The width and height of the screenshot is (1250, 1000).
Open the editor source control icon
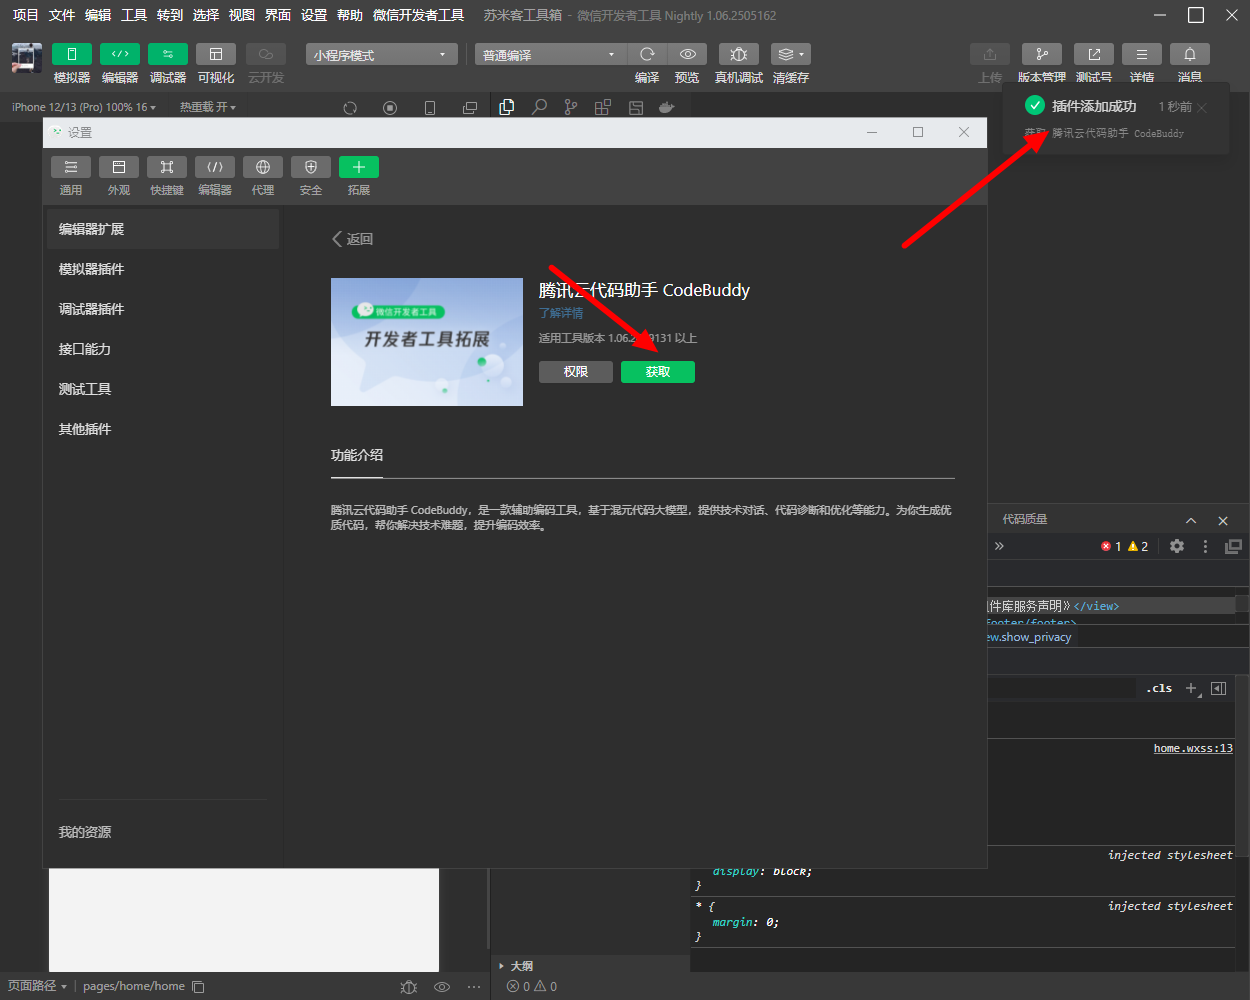pyautogui.click(x=571, y=107)
